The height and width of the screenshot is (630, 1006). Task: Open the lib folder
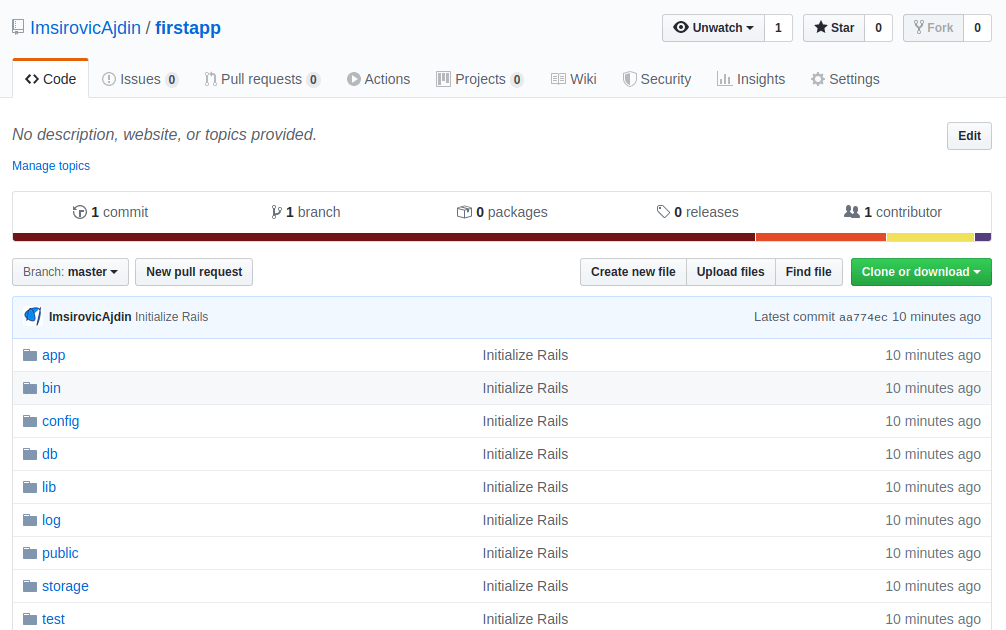click(x=49, y=487)
